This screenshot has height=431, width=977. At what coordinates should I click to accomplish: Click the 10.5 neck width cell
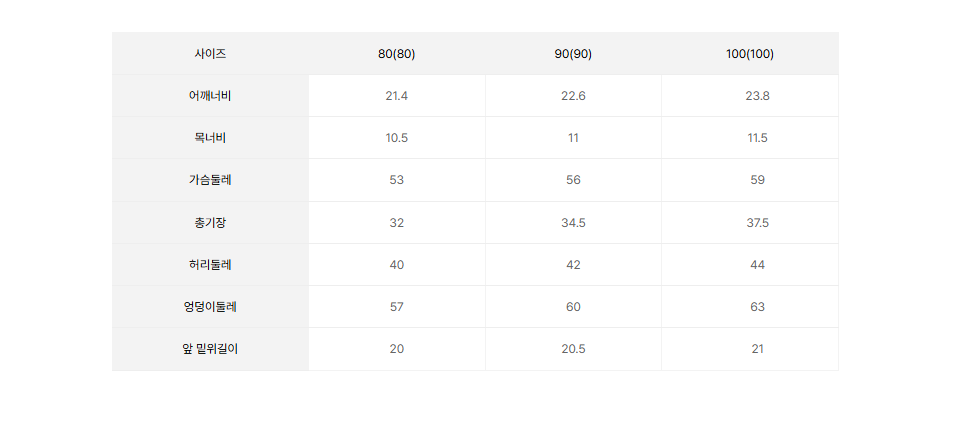(397, 138)
